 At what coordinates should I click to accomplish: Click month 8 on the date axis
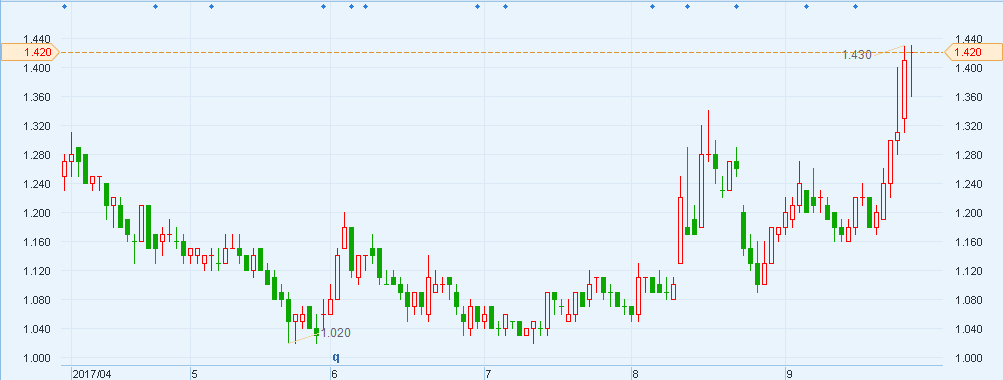[x=635, y=374]
